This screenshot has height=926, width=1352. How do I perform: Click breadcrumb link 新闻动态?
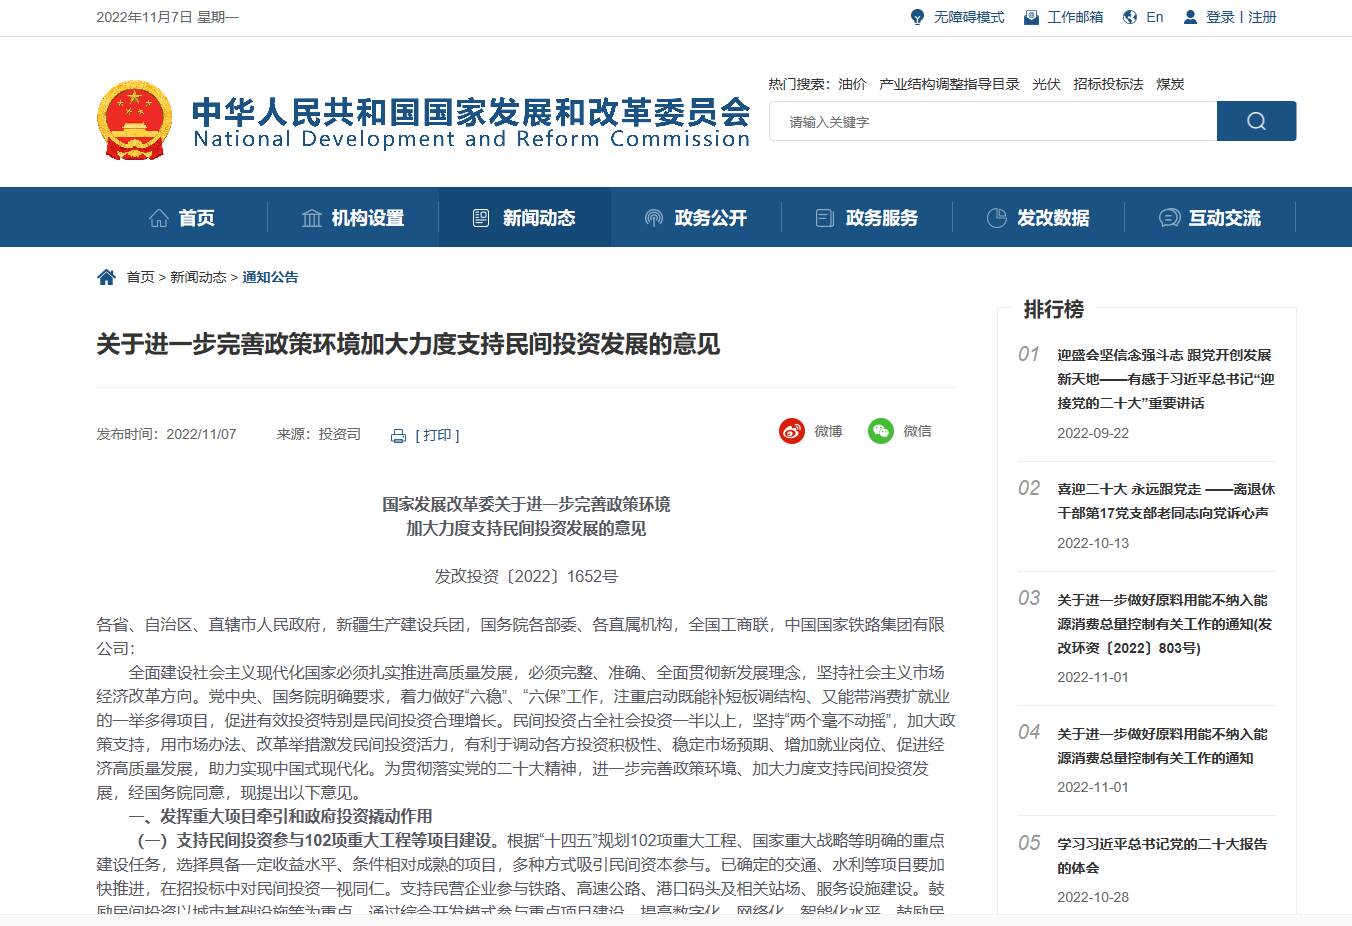pyautogui.click(x=198, y=277)
